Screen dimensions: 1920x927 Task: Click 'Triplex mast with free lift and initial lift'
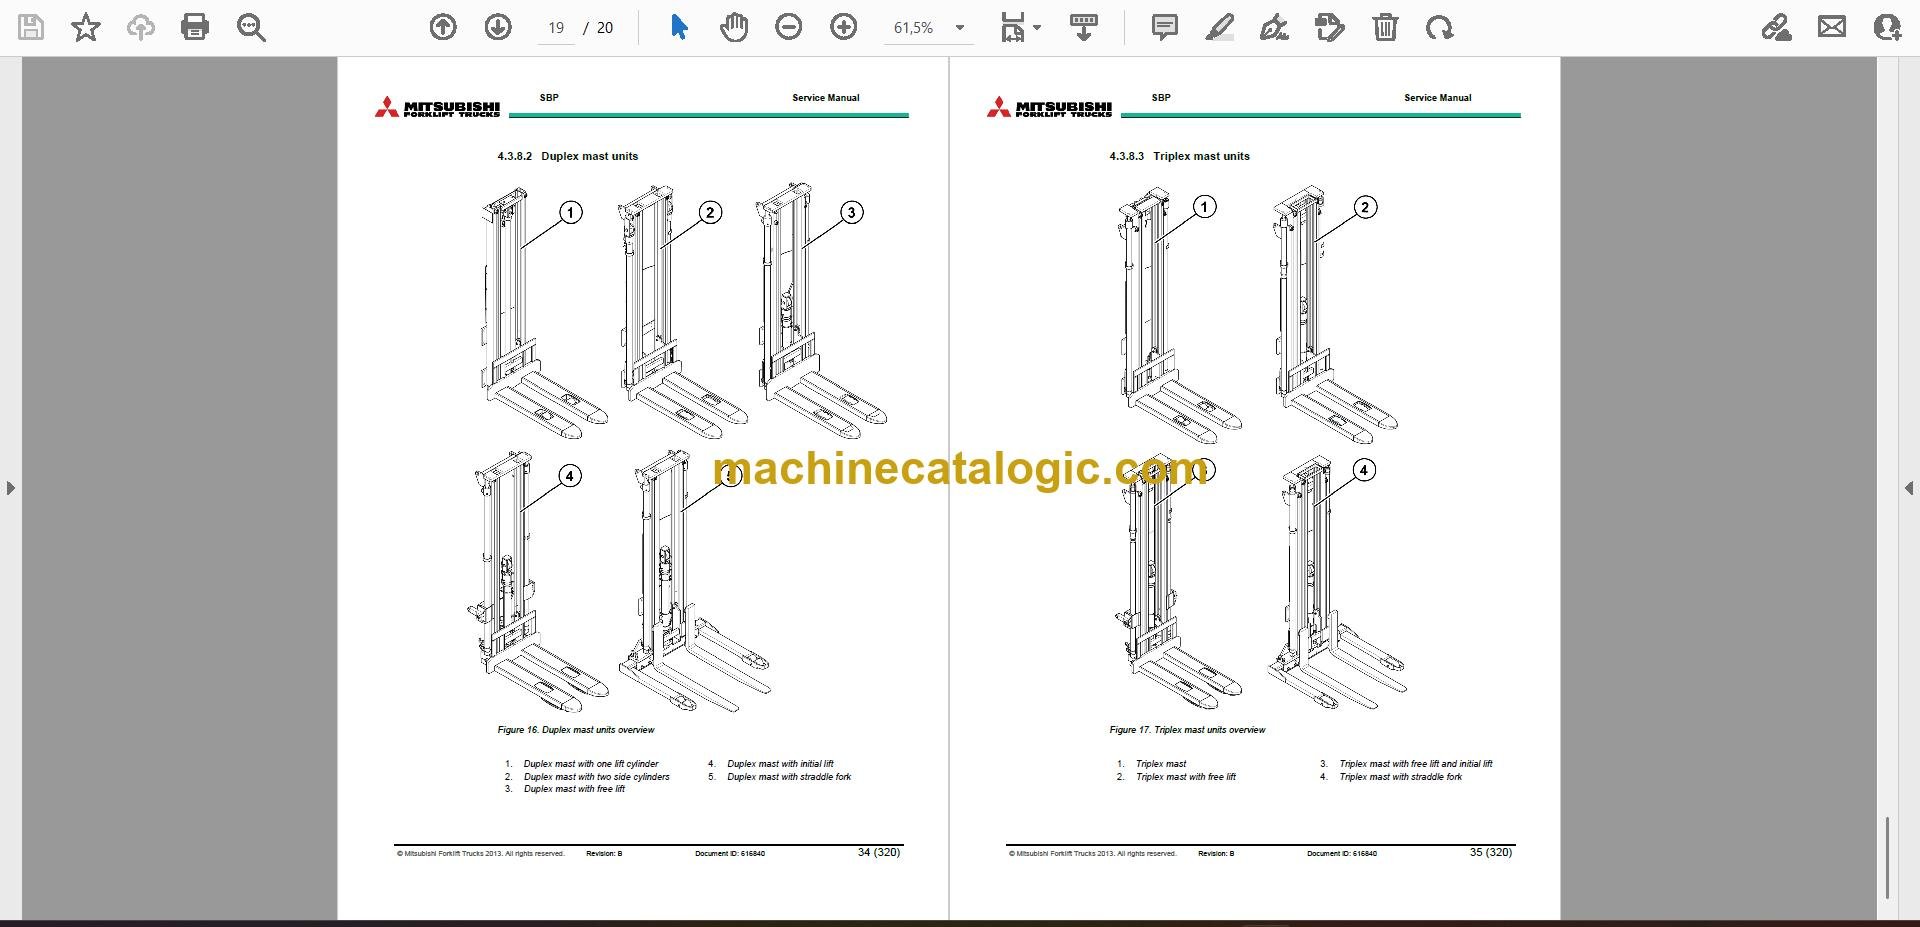[1416, 764]
